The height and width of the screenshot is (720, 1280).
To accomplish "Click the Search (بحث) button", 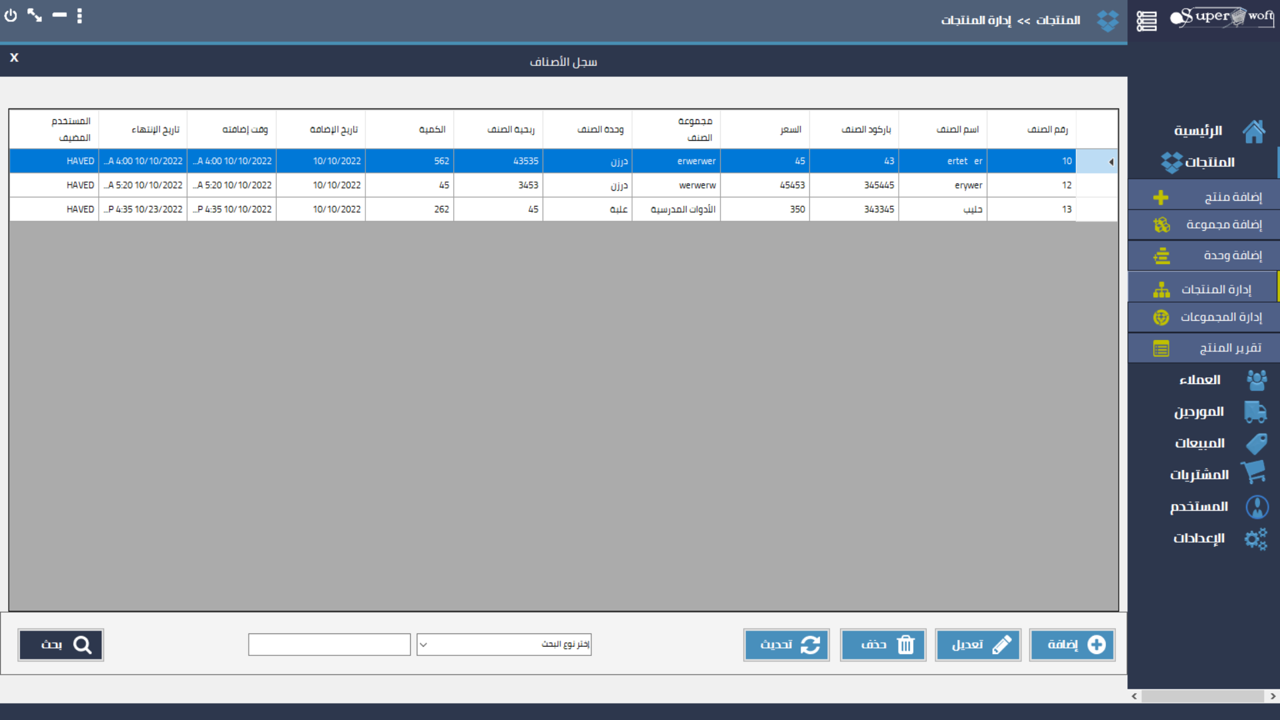I will [60, 644].
